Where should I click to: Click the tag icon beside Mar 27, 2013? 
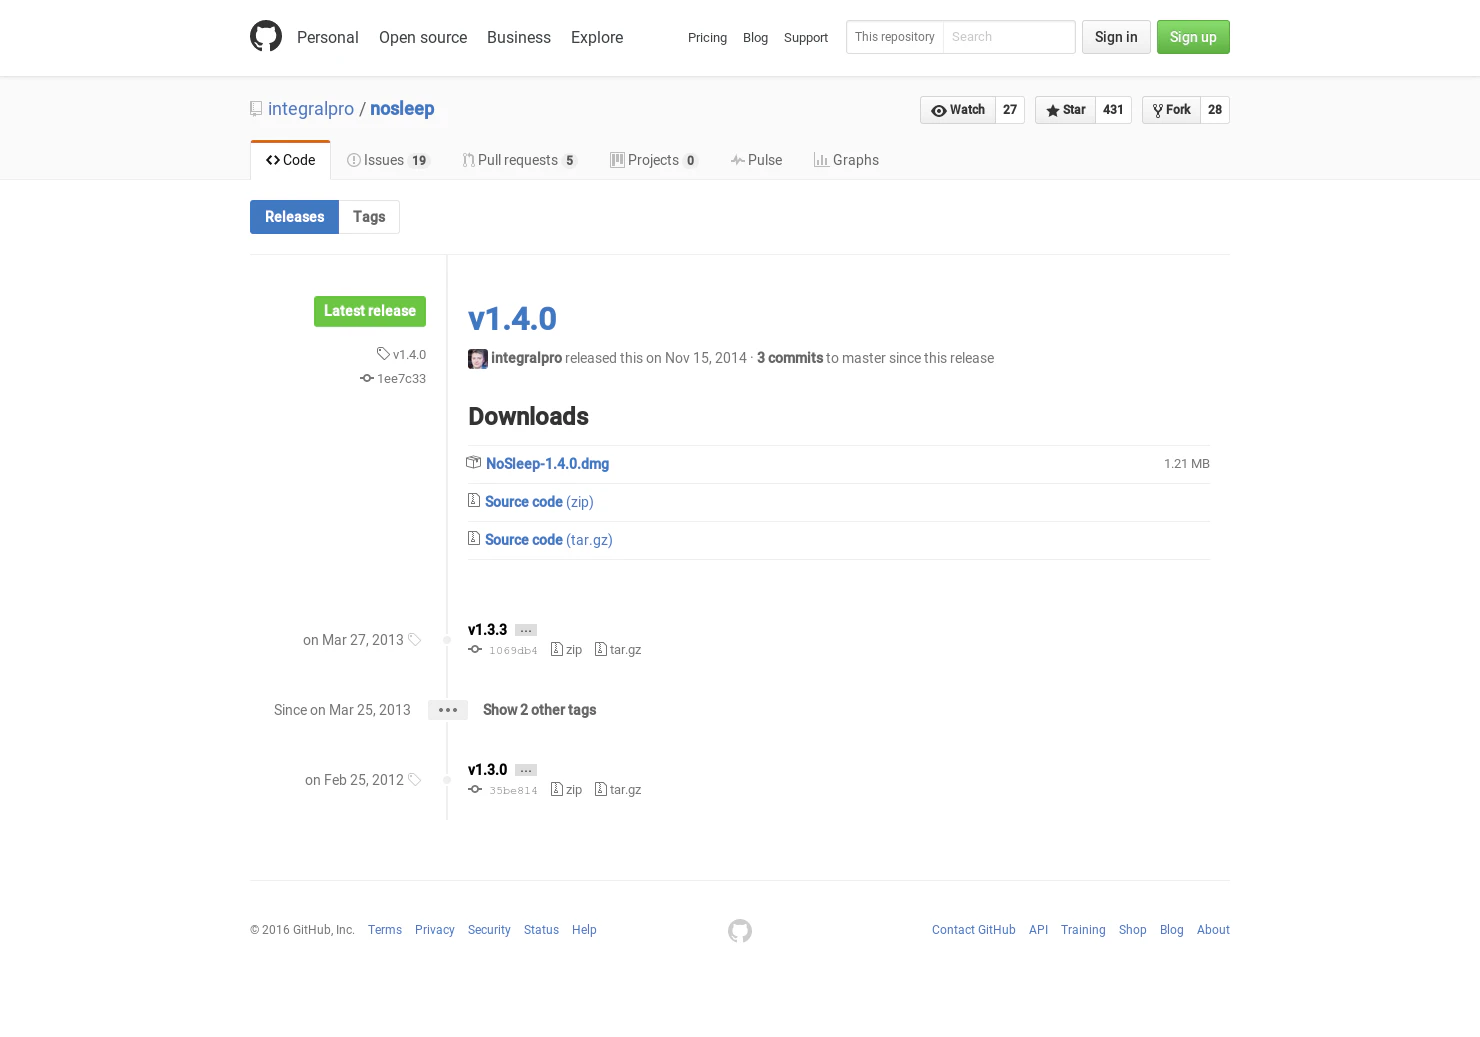pos(414,640)
